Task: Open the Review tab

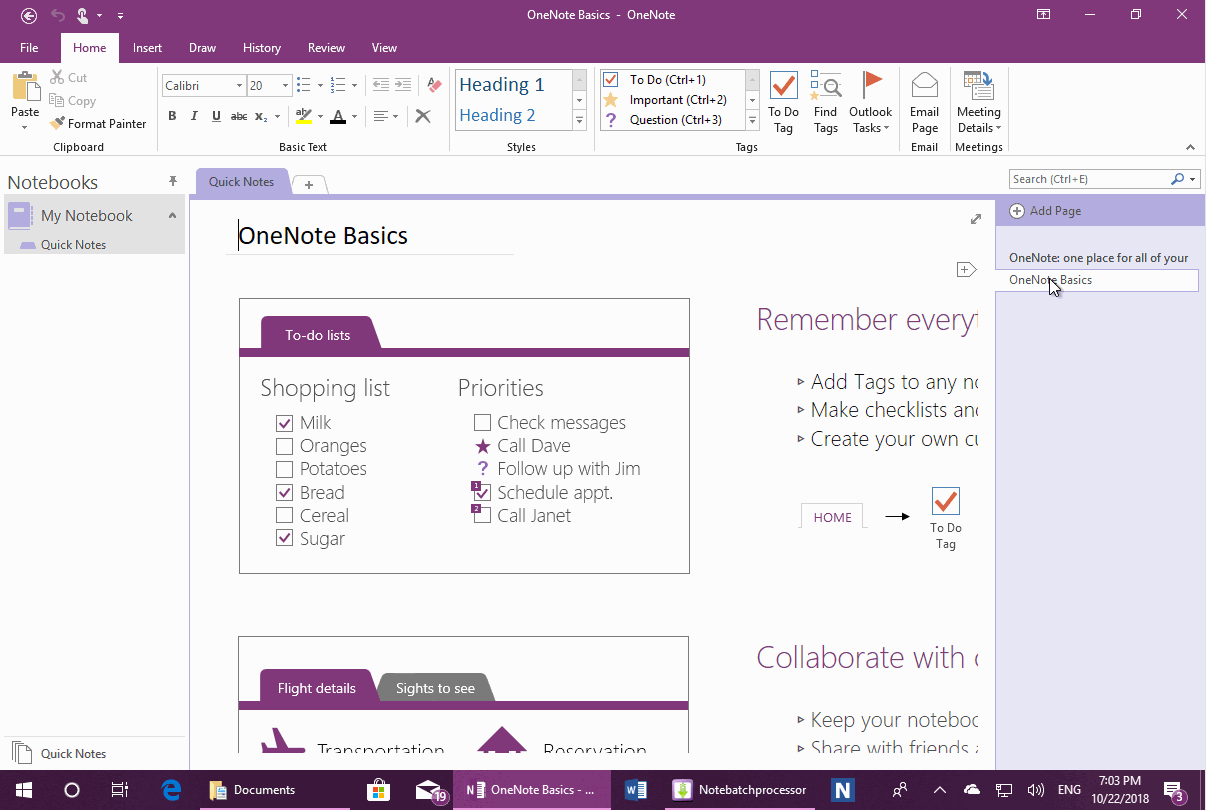Action: coord(326,47)
